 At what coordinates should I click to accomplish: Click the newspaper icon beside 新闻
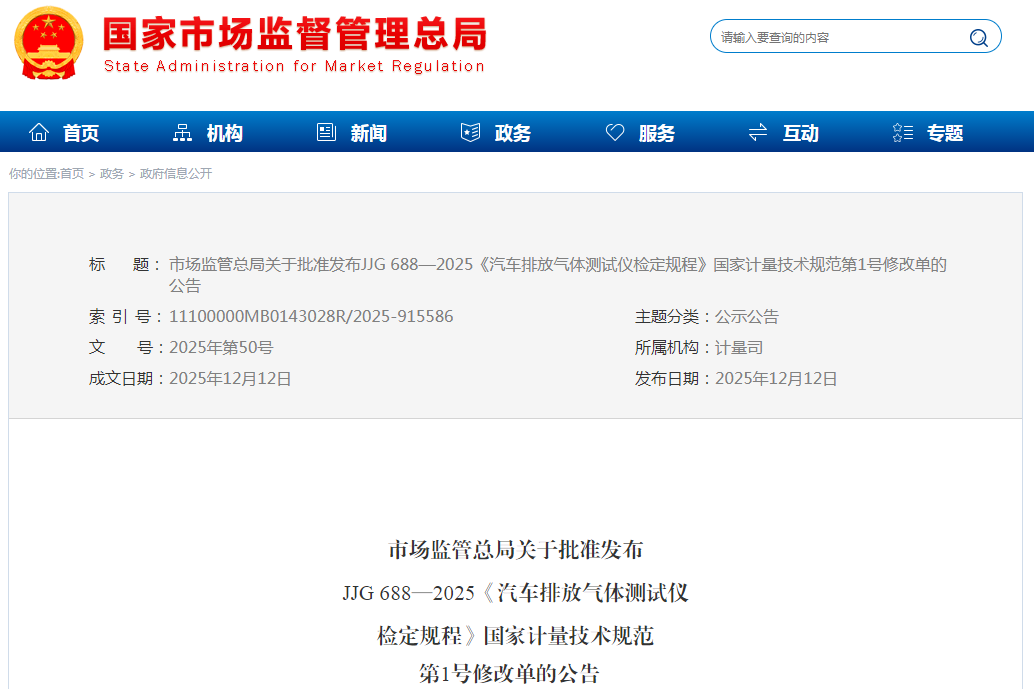pyautogui.click(x=326, y=132)
